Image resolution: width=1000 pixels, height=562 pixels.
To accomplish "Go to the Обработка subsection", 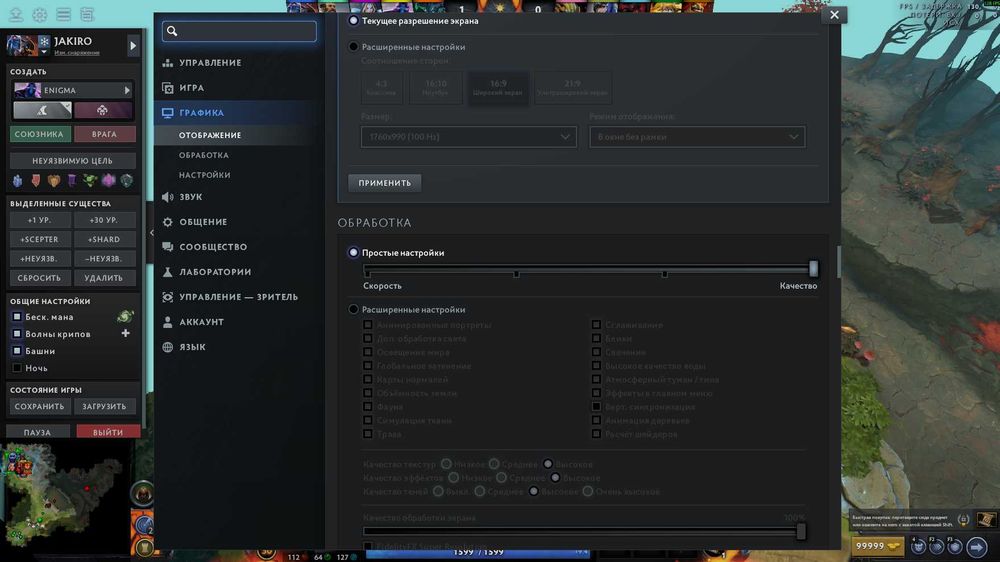I will (203, 155).
